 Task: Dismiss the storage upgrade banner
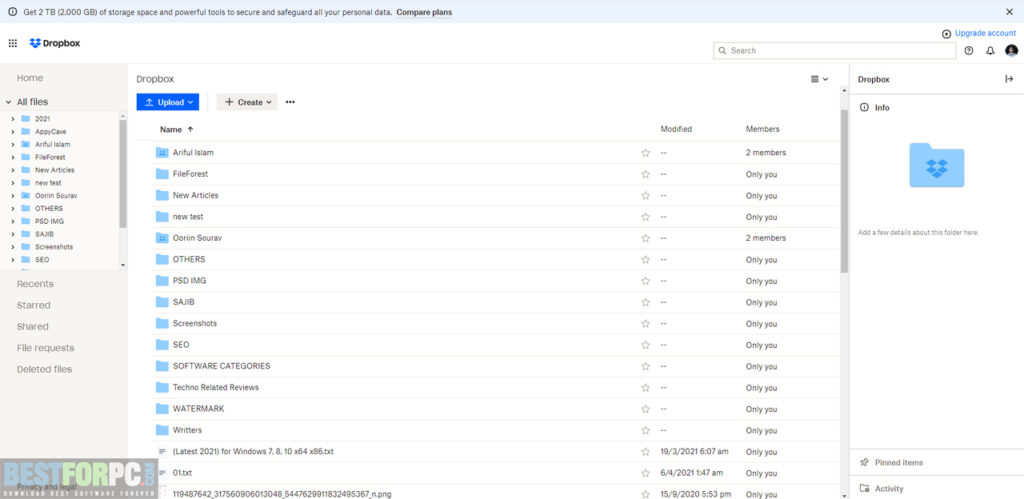pyautogui.click(x=1010, y=12)
